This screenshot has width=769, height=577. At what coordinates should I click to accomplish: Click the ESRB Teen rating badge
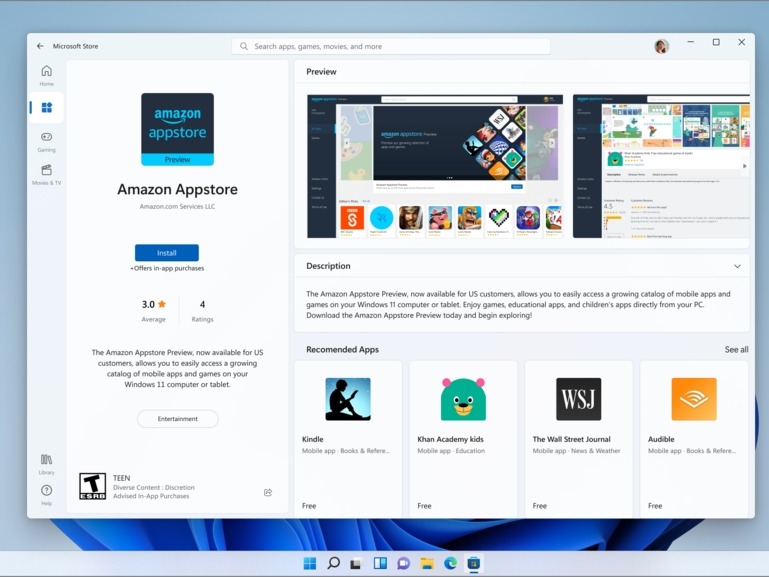click(x=93, y=486)
